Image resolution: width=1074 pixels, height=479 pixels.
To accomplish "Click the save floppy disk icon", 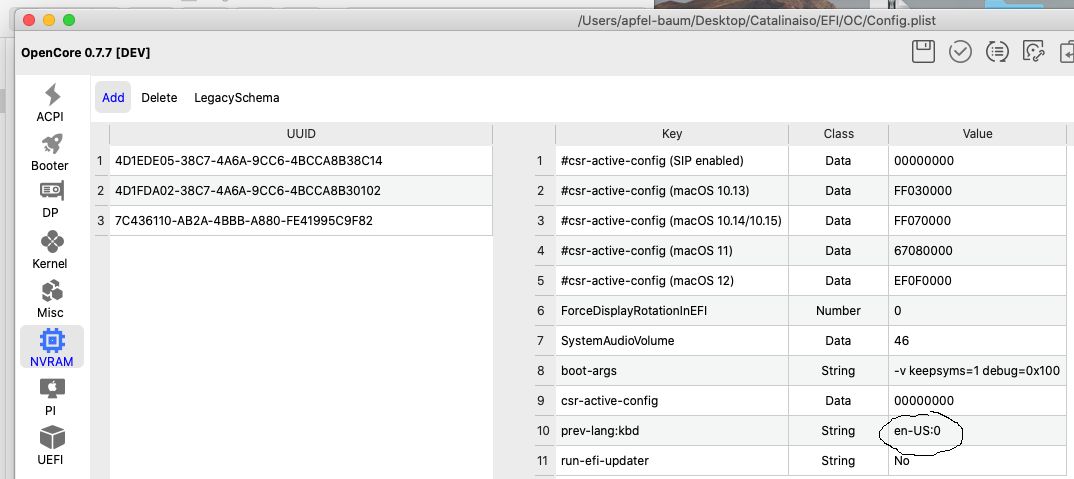I will pos(924,52).
